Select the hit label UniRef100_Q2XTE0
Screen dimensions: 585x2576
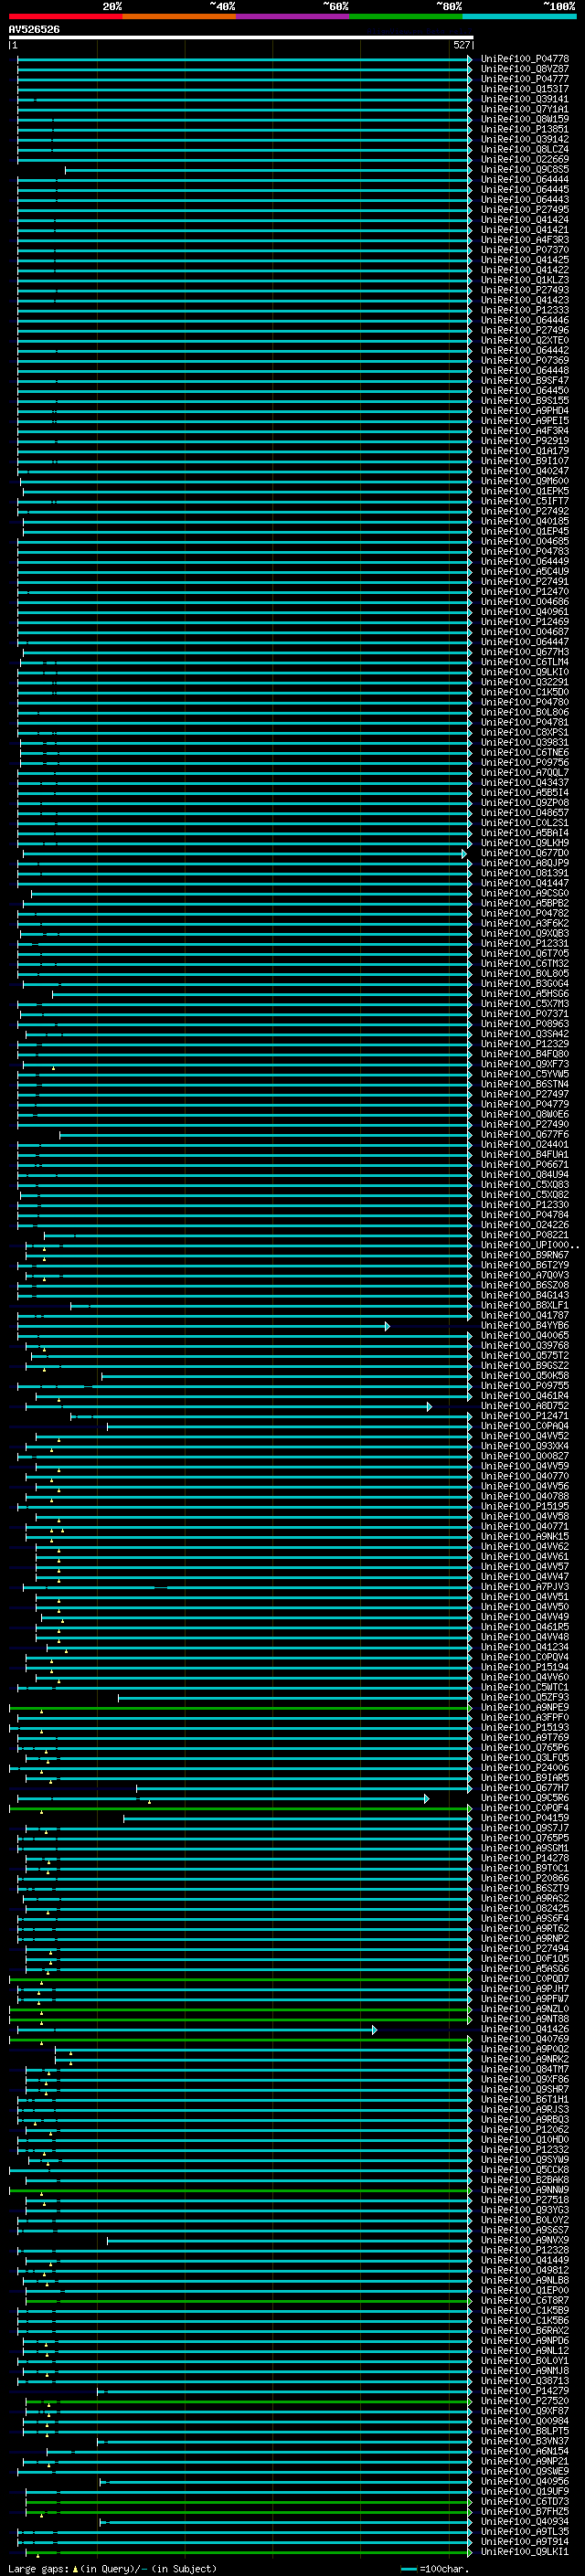(525, 340)
